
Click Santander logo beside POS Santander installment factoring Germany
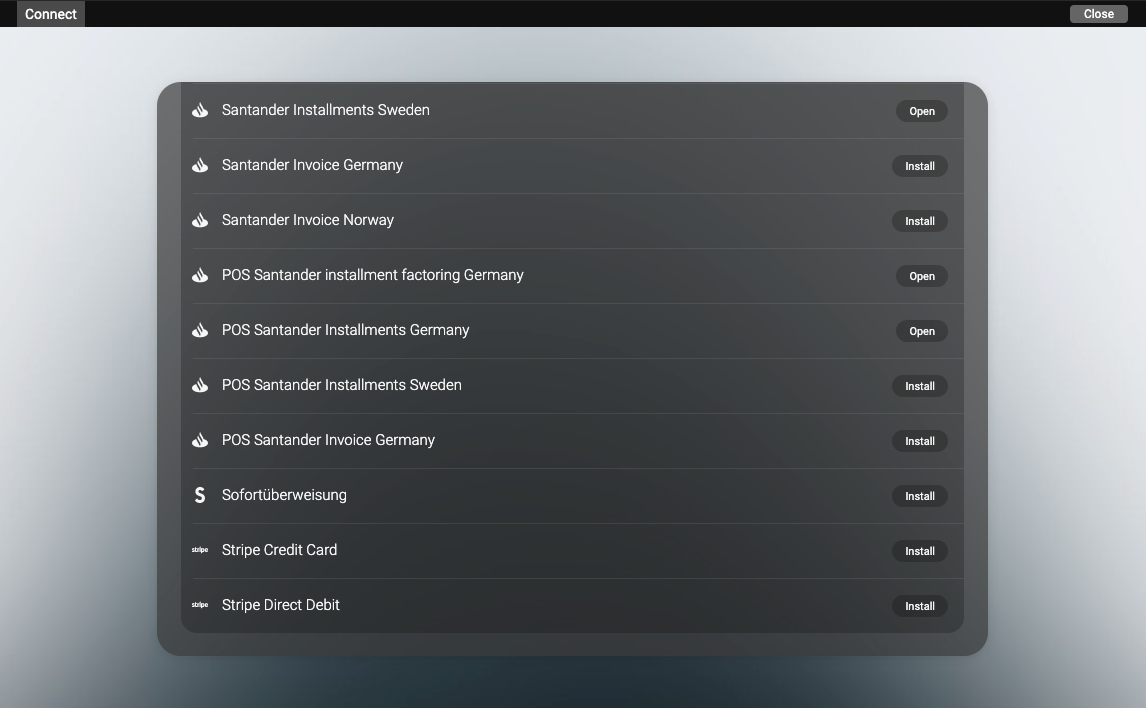(200, 275)
